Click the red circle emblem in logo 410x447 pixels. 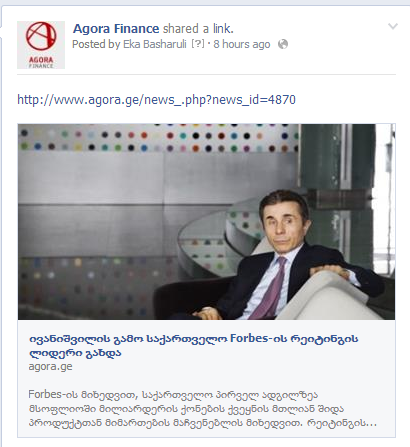[x=41, y=36]
